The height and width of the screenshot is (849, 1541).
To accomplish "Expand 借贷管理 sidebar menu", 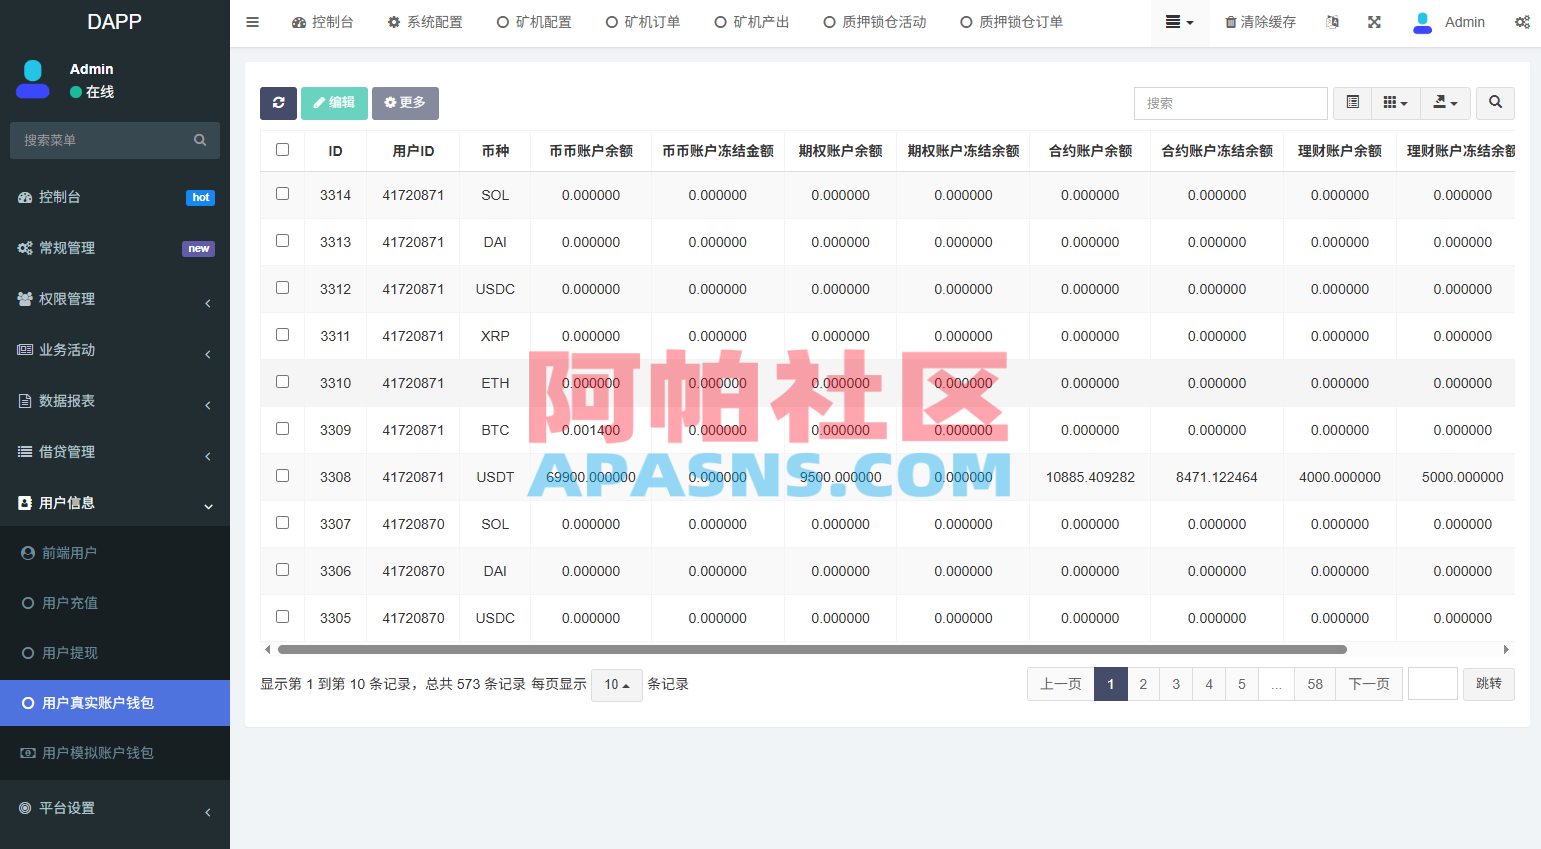I will 115,452.
